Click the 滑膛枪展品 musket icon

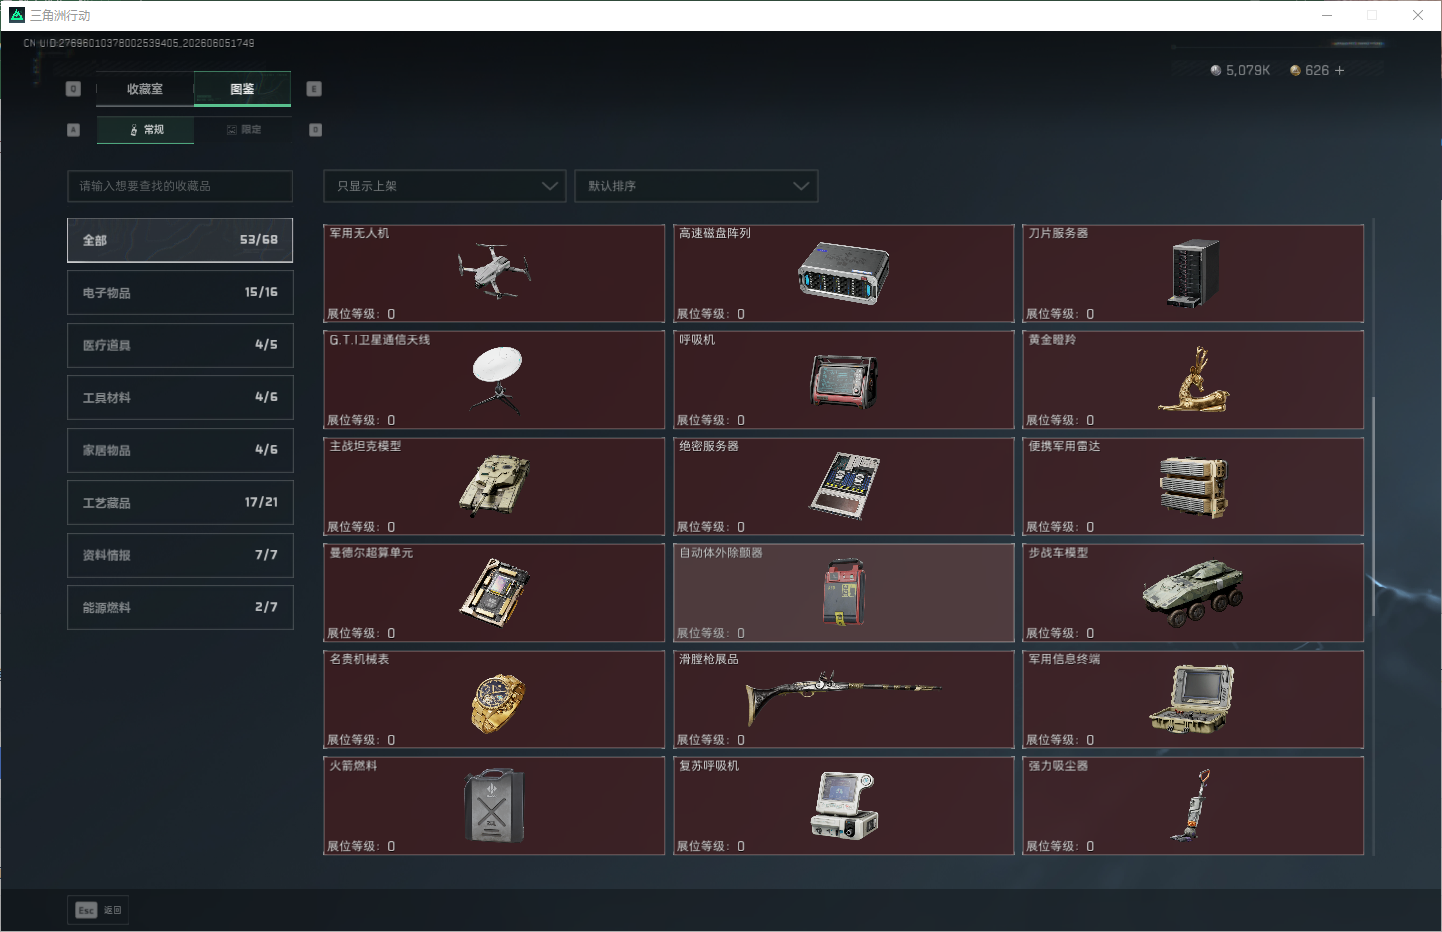tap(843, 696)
